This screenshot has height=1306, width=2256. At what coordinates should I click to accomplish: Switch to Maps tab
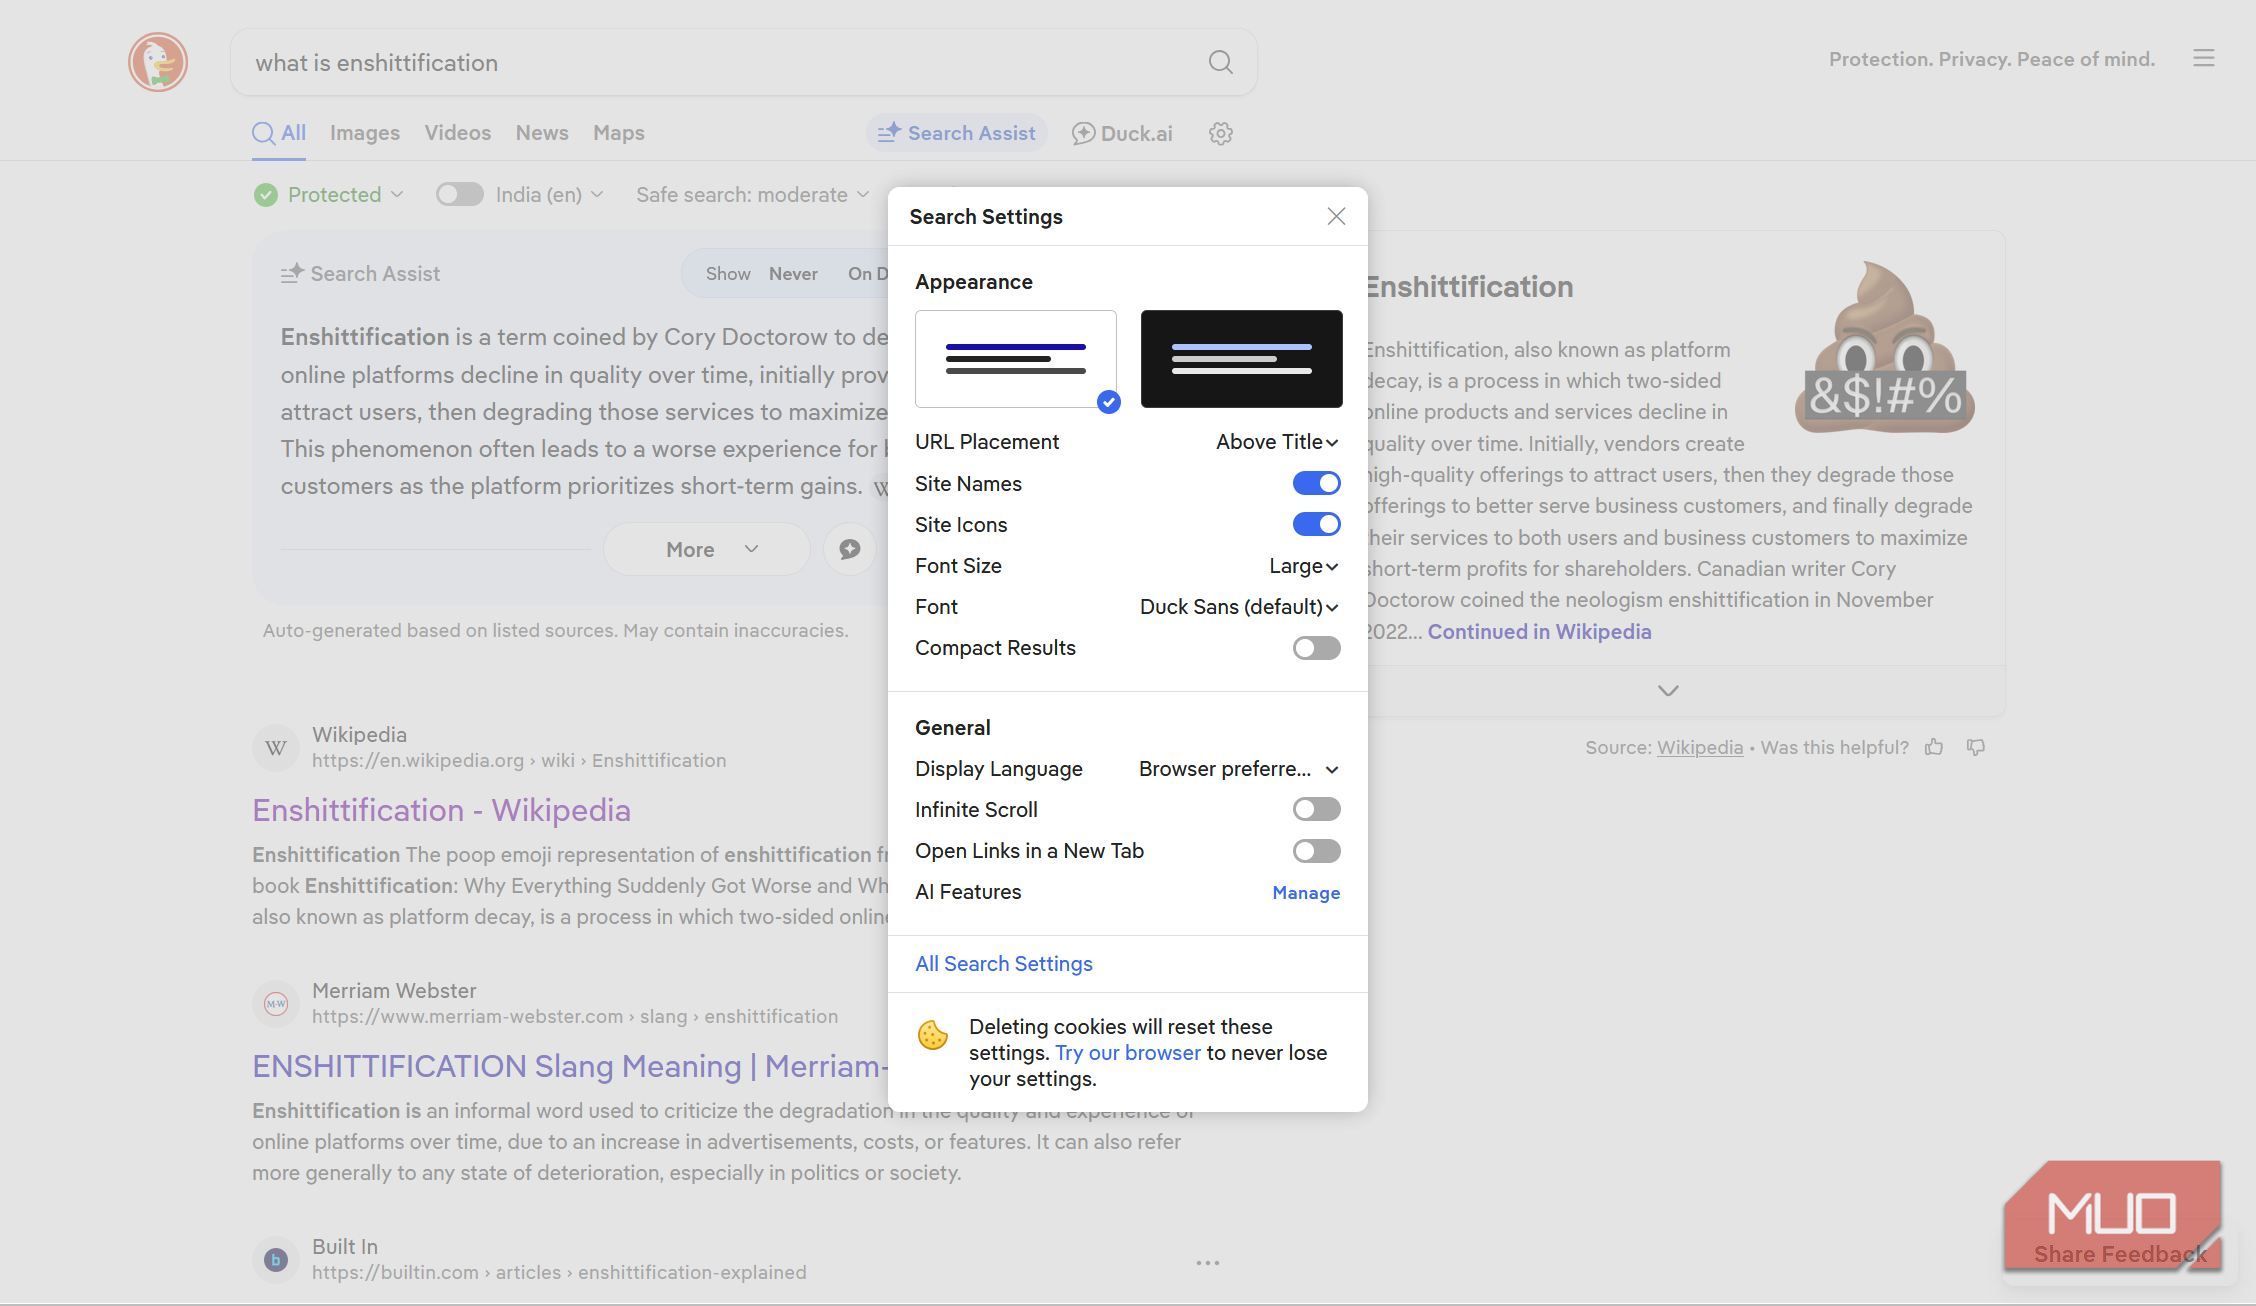(x=619, y=133)
